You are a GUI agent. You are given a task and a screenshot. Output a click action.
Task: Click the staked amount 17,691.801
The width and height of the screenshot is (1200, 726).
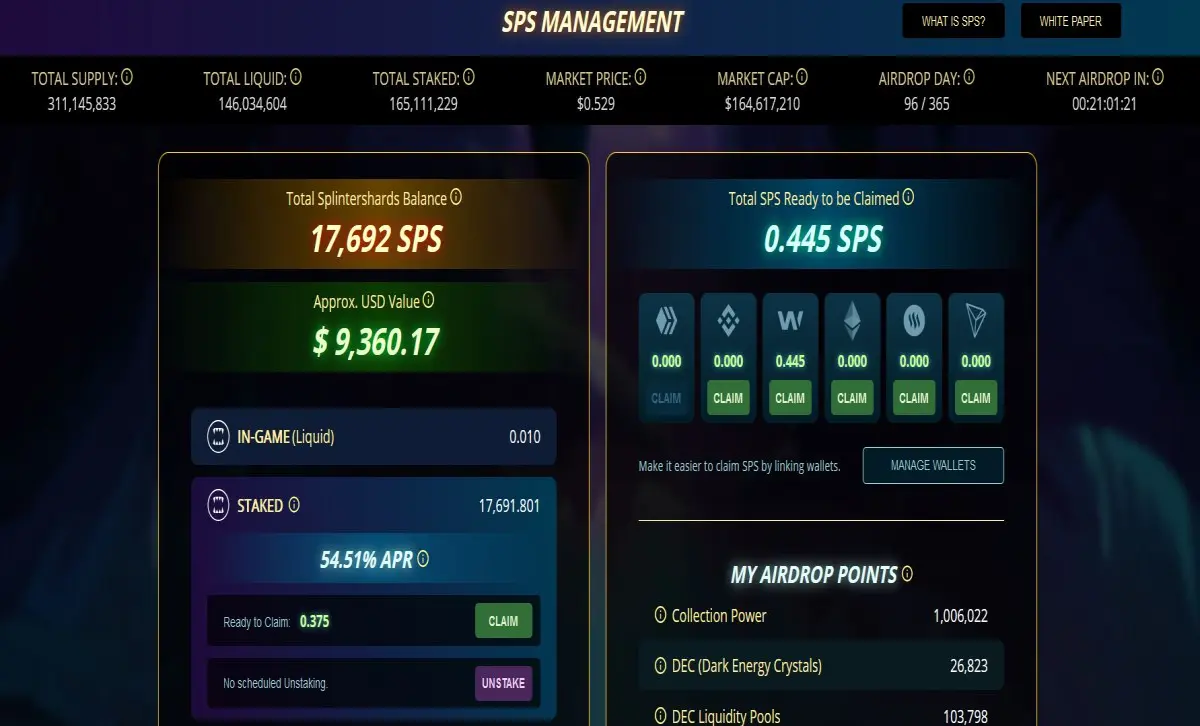pos(509,506)
